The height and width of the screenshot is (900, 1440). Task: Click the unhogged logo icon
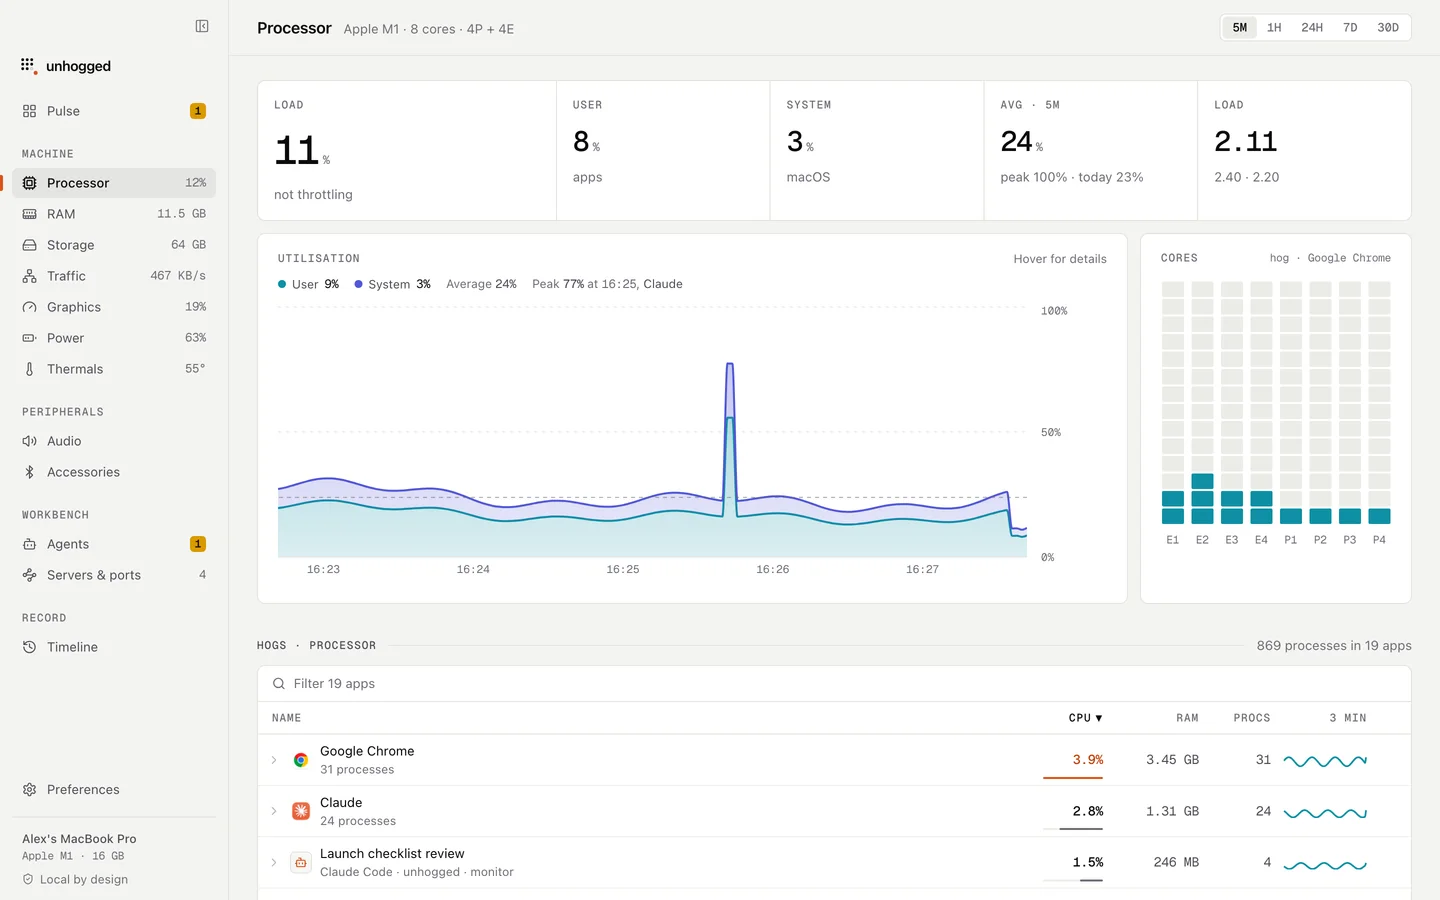pyautogui.click(x=29, y=66)
